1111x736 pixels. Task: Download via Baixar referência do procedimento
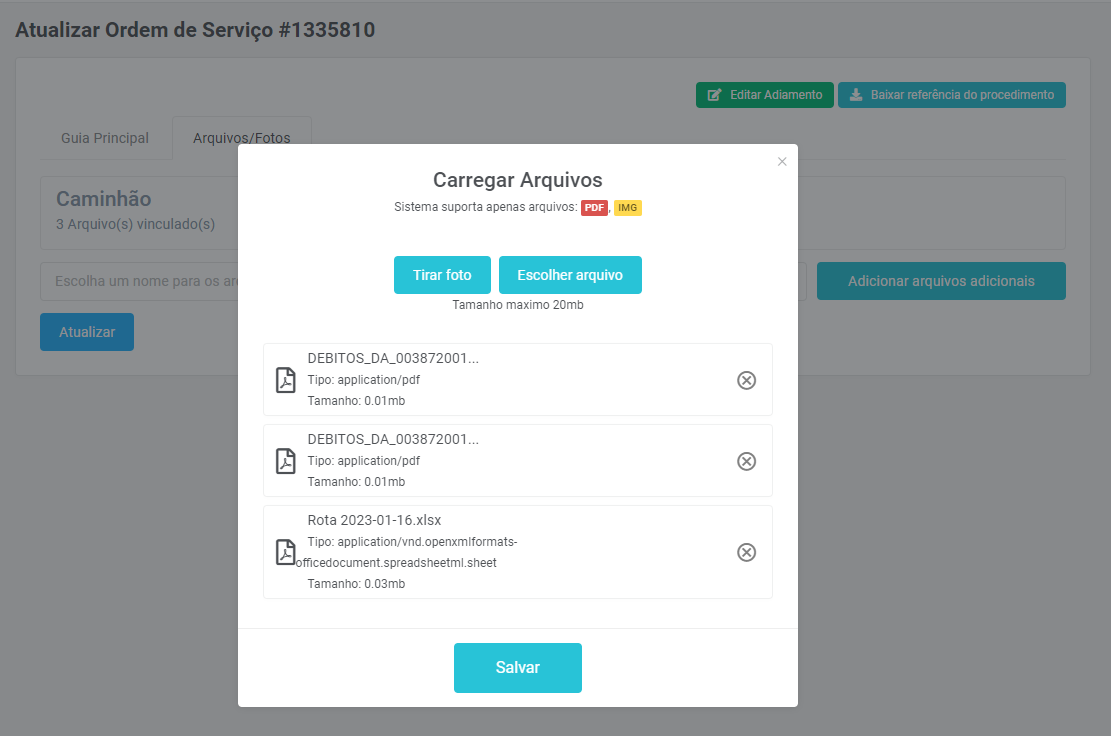(x=951, y=95)
